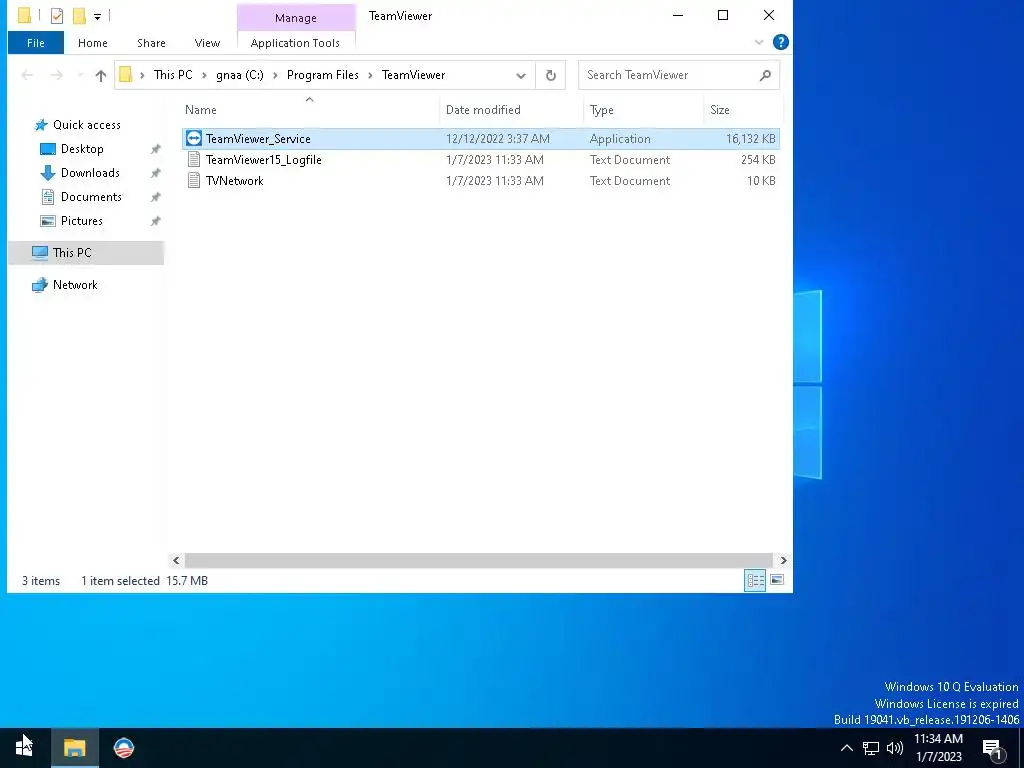Viewport: 1024px width, 768px height.
Task: Select the TVNetwork file name
Action: pos(234,181)
